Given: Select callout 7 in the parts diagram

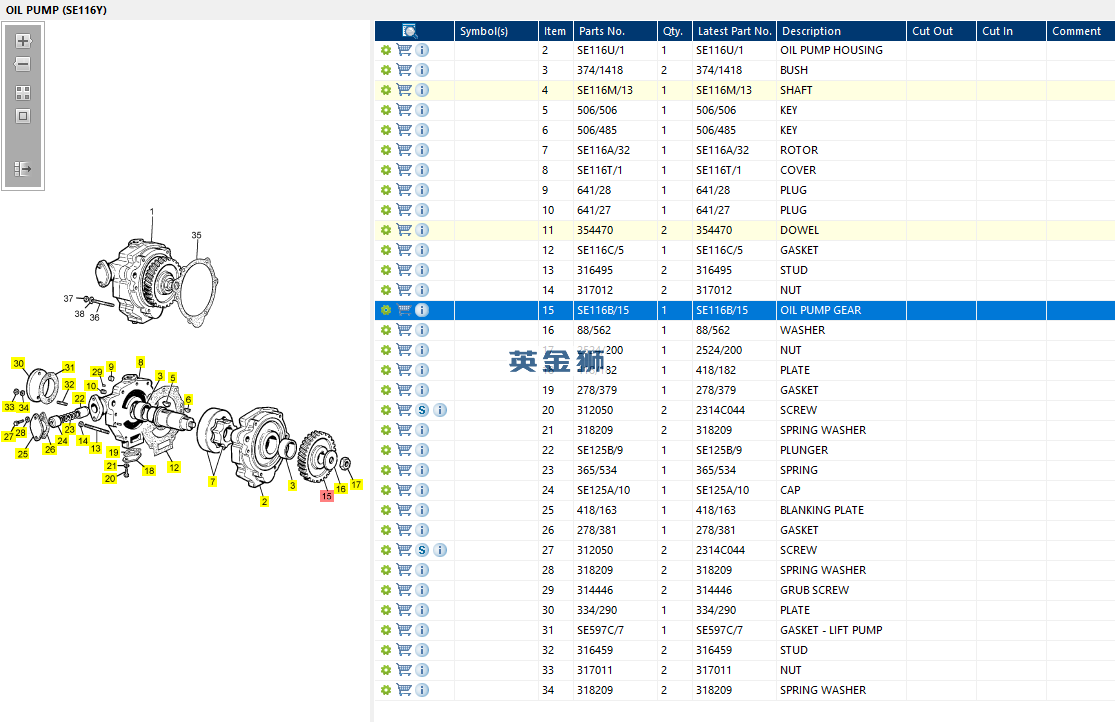Looking at the screenshot, I should click(x=212, y=482).
